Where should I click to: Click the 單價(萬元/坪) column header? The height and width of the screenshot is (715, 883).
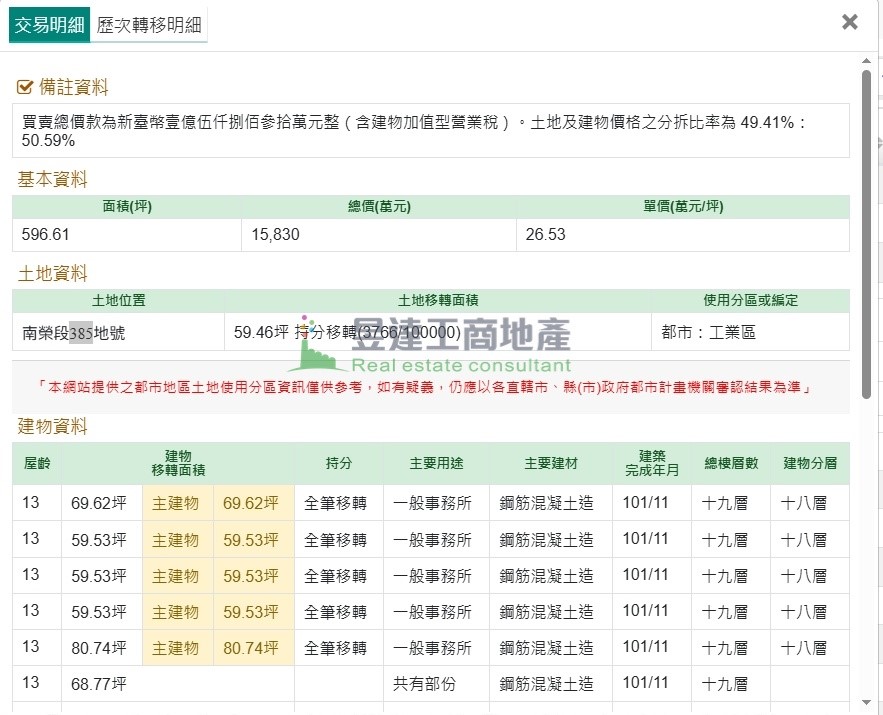pyautogui.click(x=682, y=207)
